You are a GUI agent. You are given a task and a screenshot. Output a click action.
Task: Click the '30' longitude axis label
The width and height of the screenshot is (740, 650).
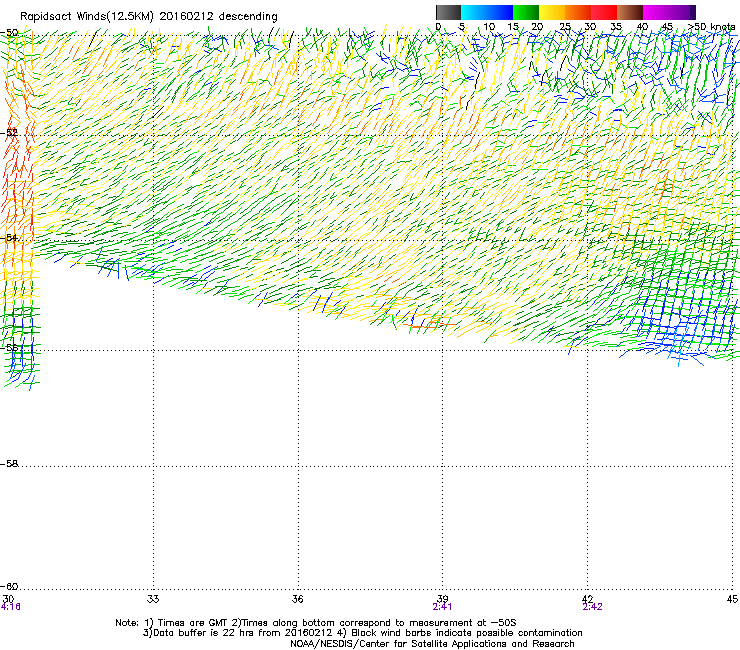coord(8,599)
